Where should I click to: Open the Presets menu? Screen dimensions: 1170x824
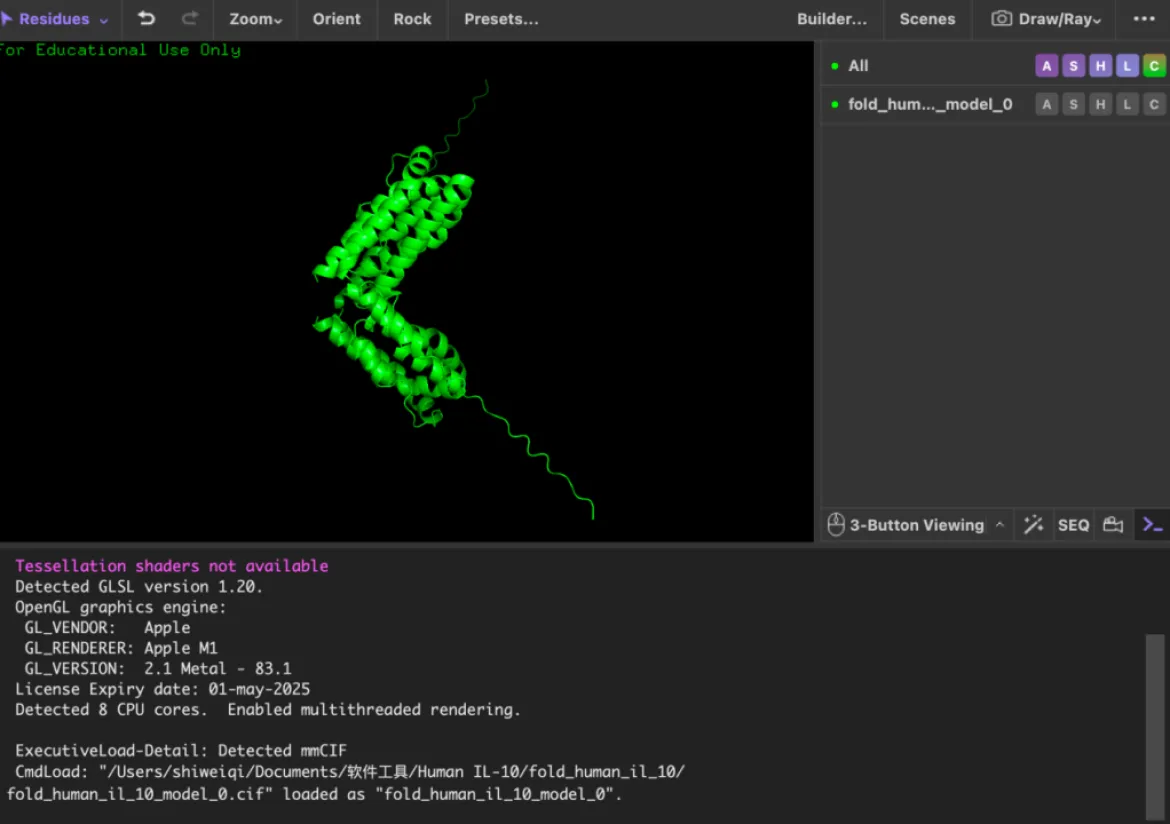click(x=501, y=19)
